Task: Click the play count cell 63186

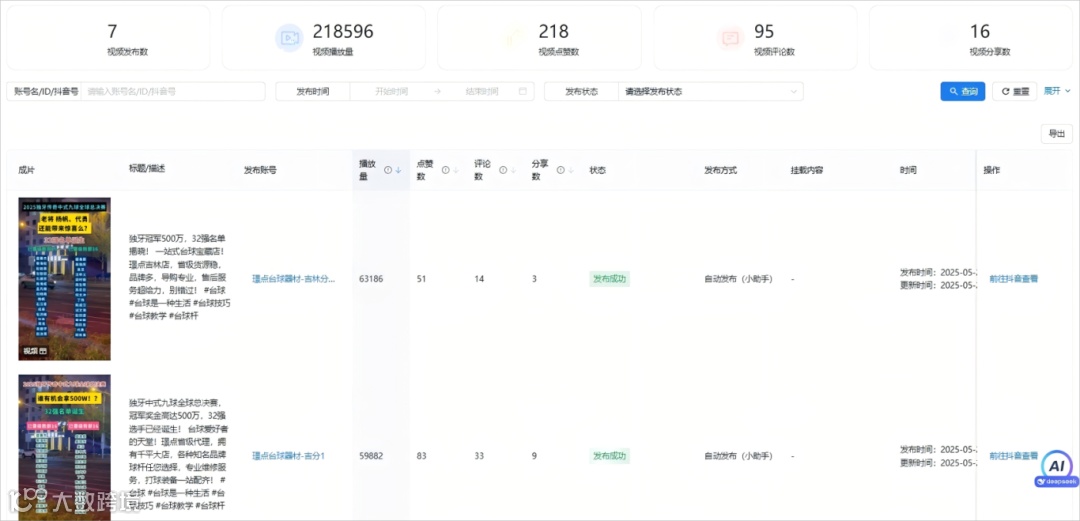Action: 371,279
